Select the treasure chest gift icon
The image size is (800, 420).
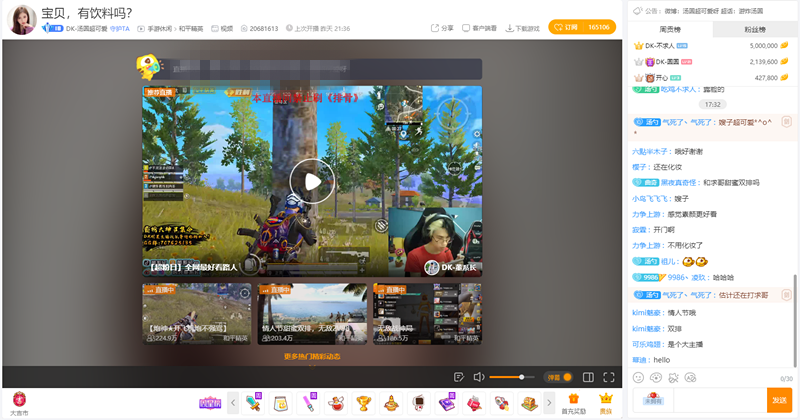click(x=530, y=403)
